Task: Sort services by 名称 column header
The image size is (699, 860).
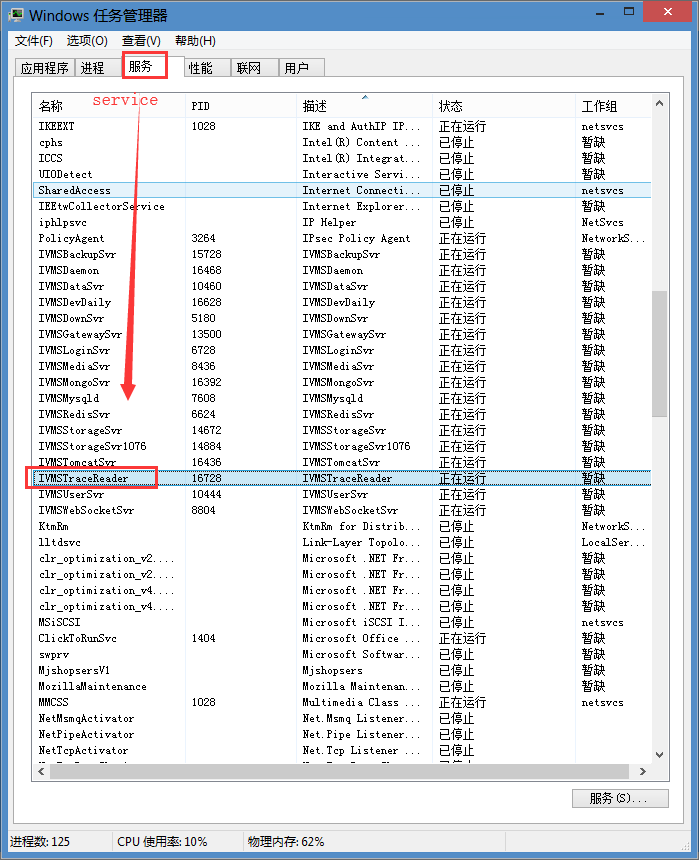Action: tap(109, 106)
